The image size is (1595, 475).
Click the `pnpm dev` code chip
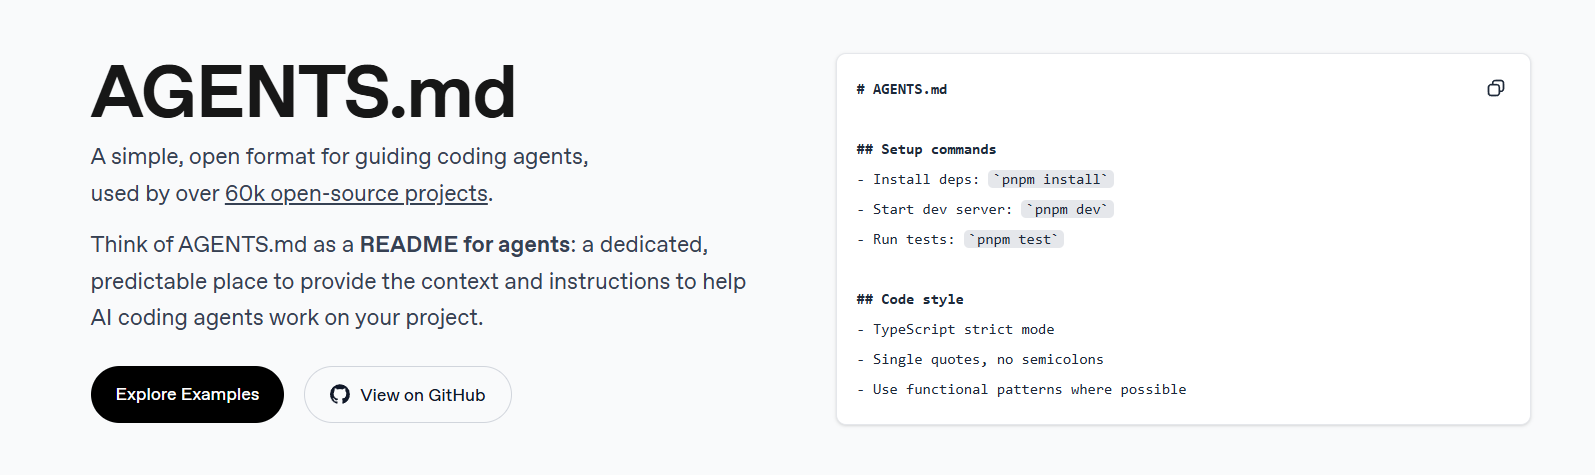pos(1067,209)
